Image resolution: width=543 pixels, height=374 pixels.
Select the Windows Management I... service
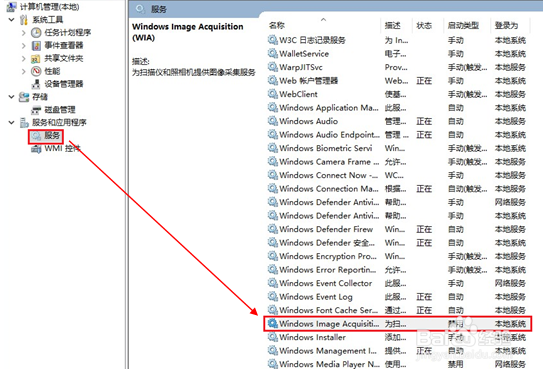[328, 350]
